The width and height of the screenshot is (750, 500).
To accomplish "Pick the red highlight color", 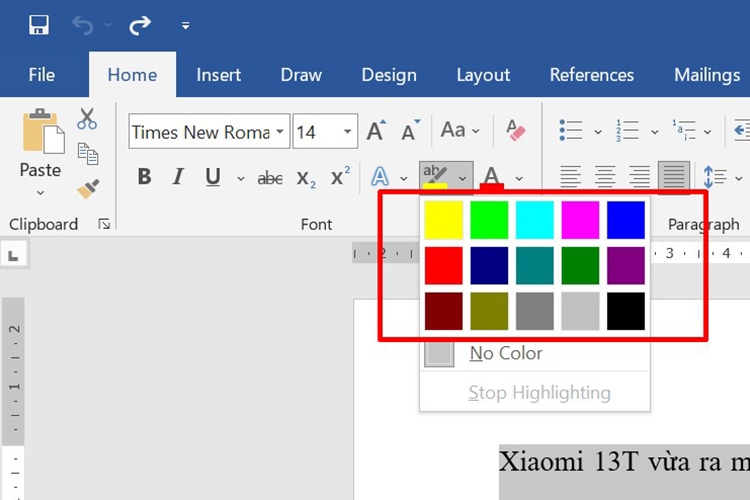I will (x=443, y=266).
